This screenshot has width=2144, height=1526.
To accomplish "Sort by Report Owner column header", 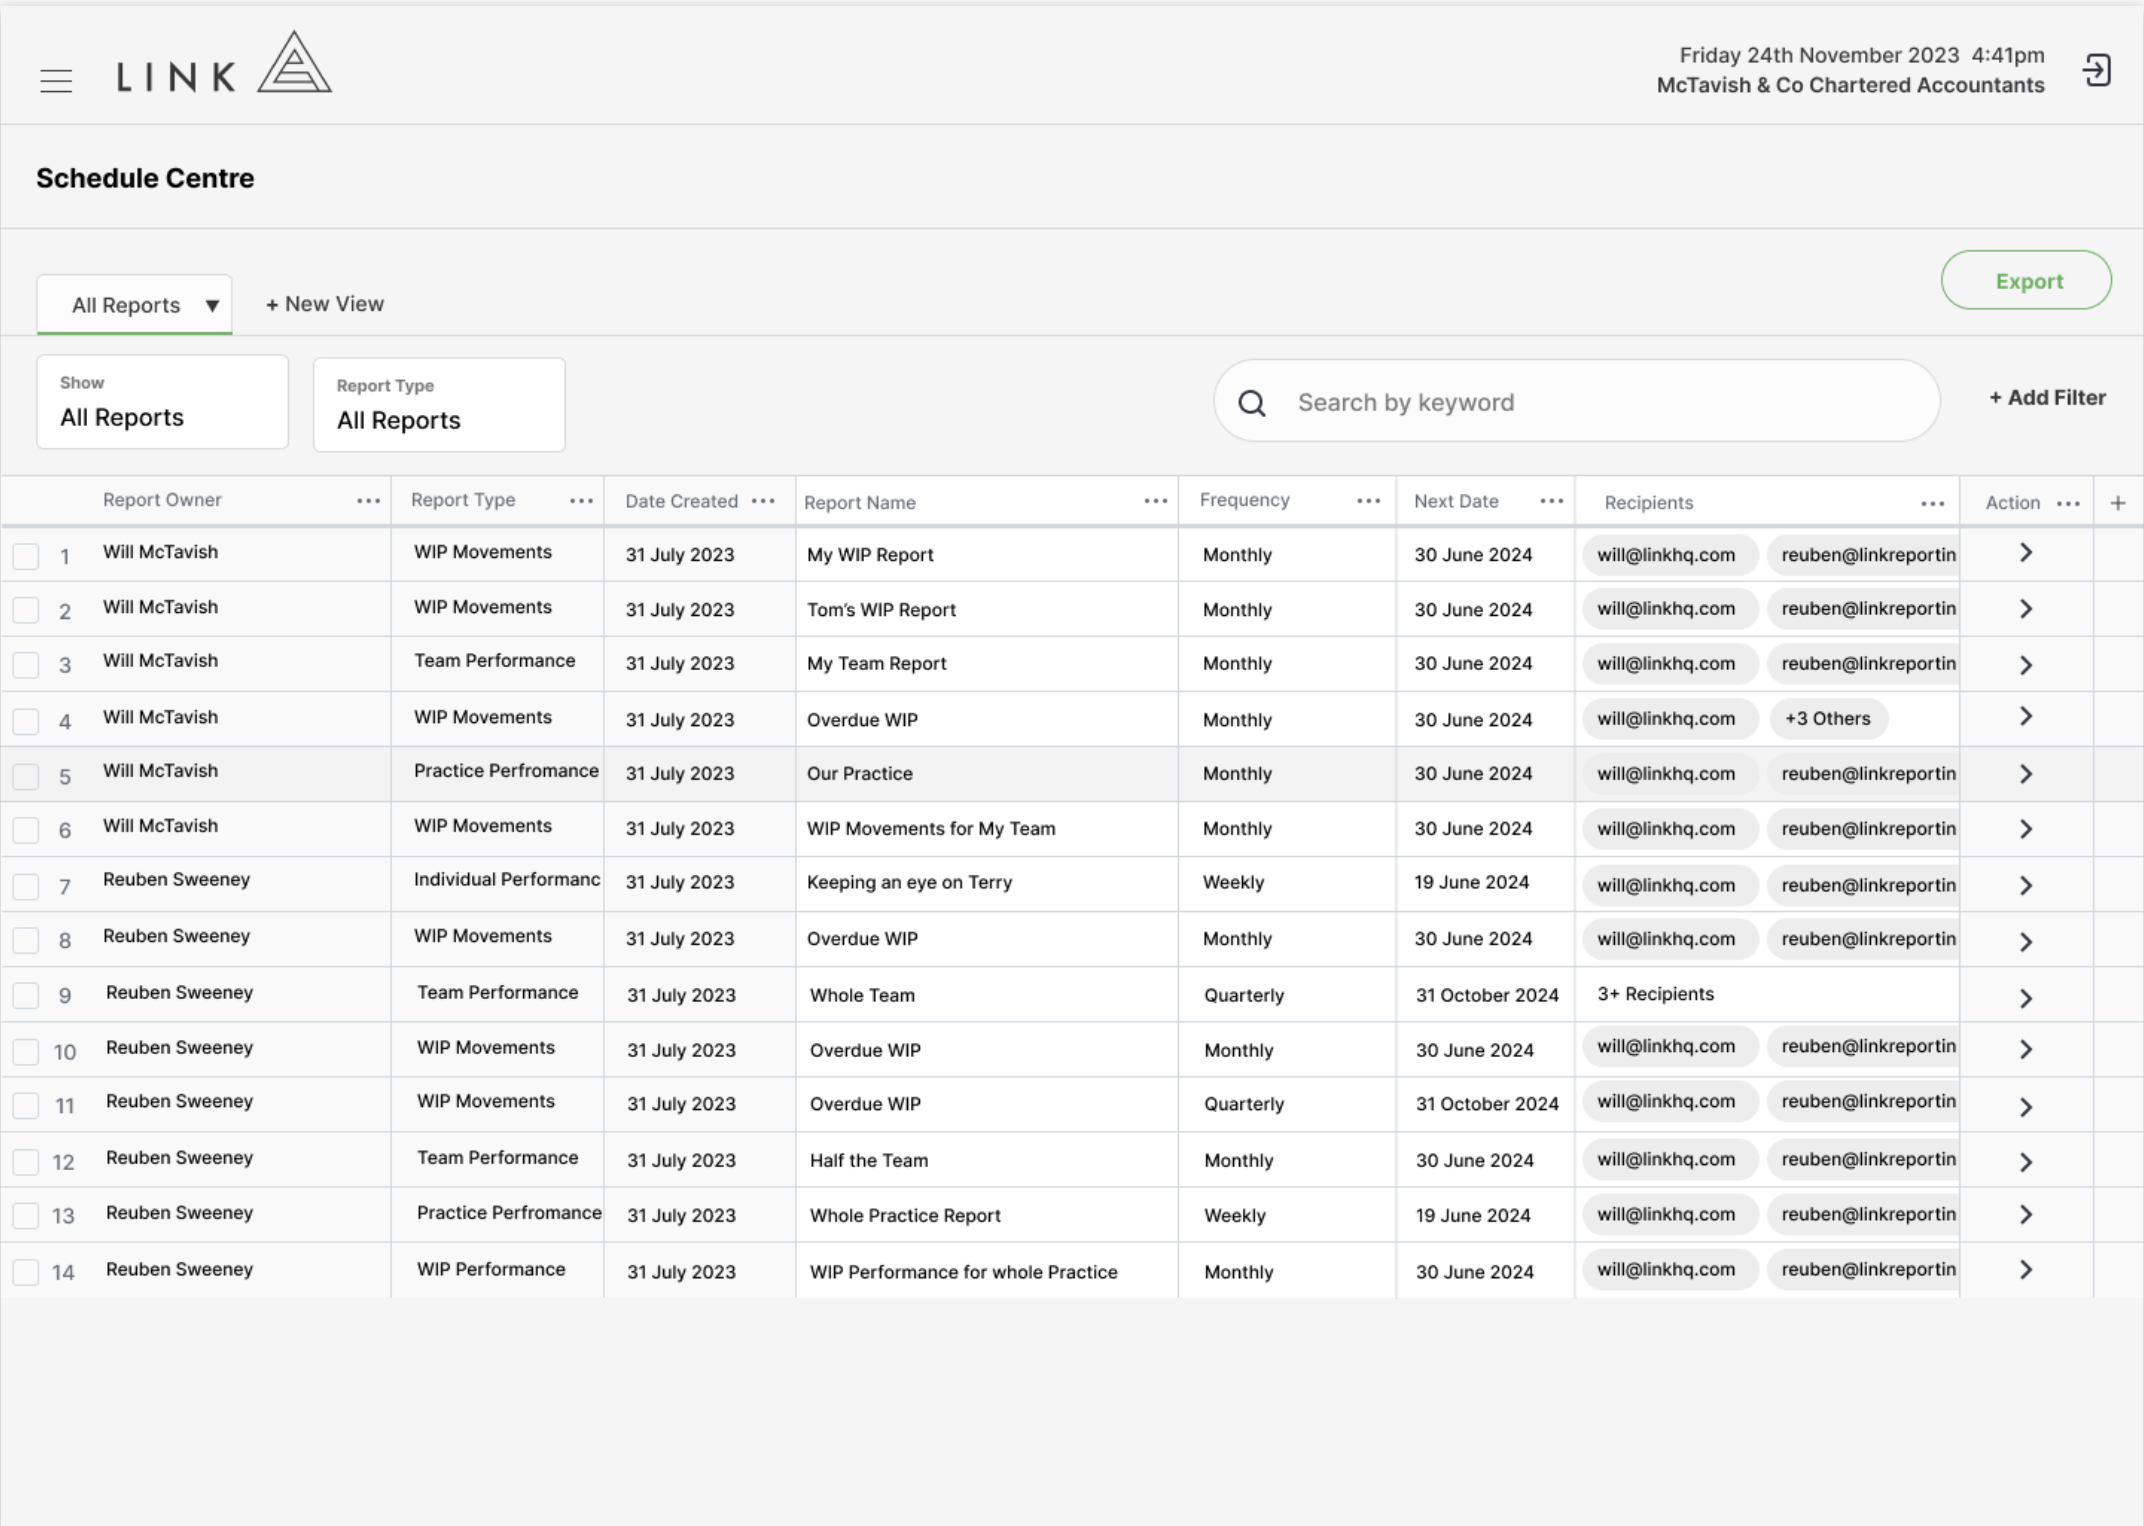I will pos(162,500).
